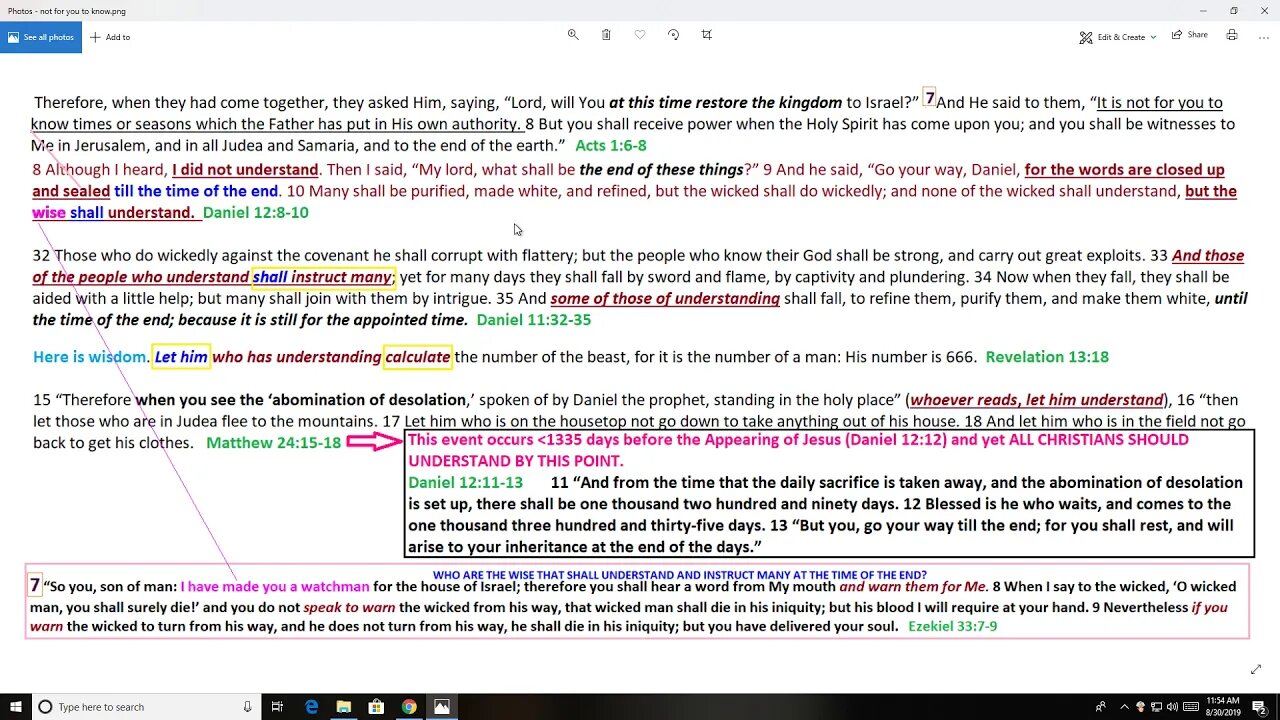Open Task View on the taskbar
The width and height of the screenshot is (1280, 720).
tap(279, 707)
